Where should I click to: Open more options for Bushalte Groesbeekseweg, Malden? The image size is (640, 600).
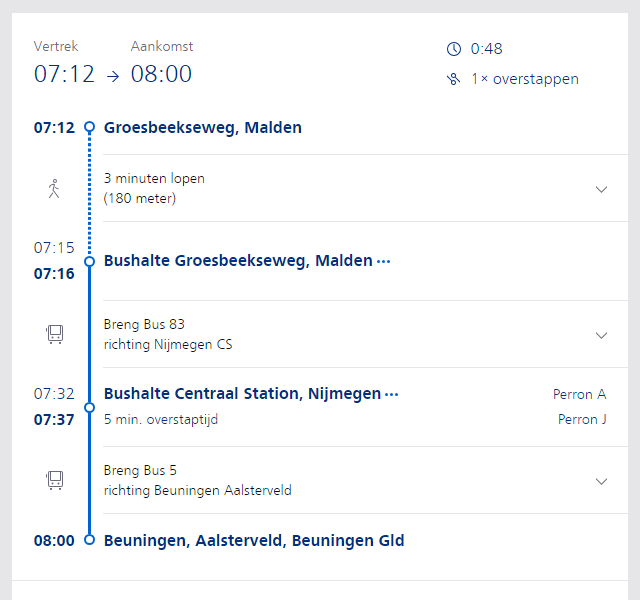(x=383, y=261)
